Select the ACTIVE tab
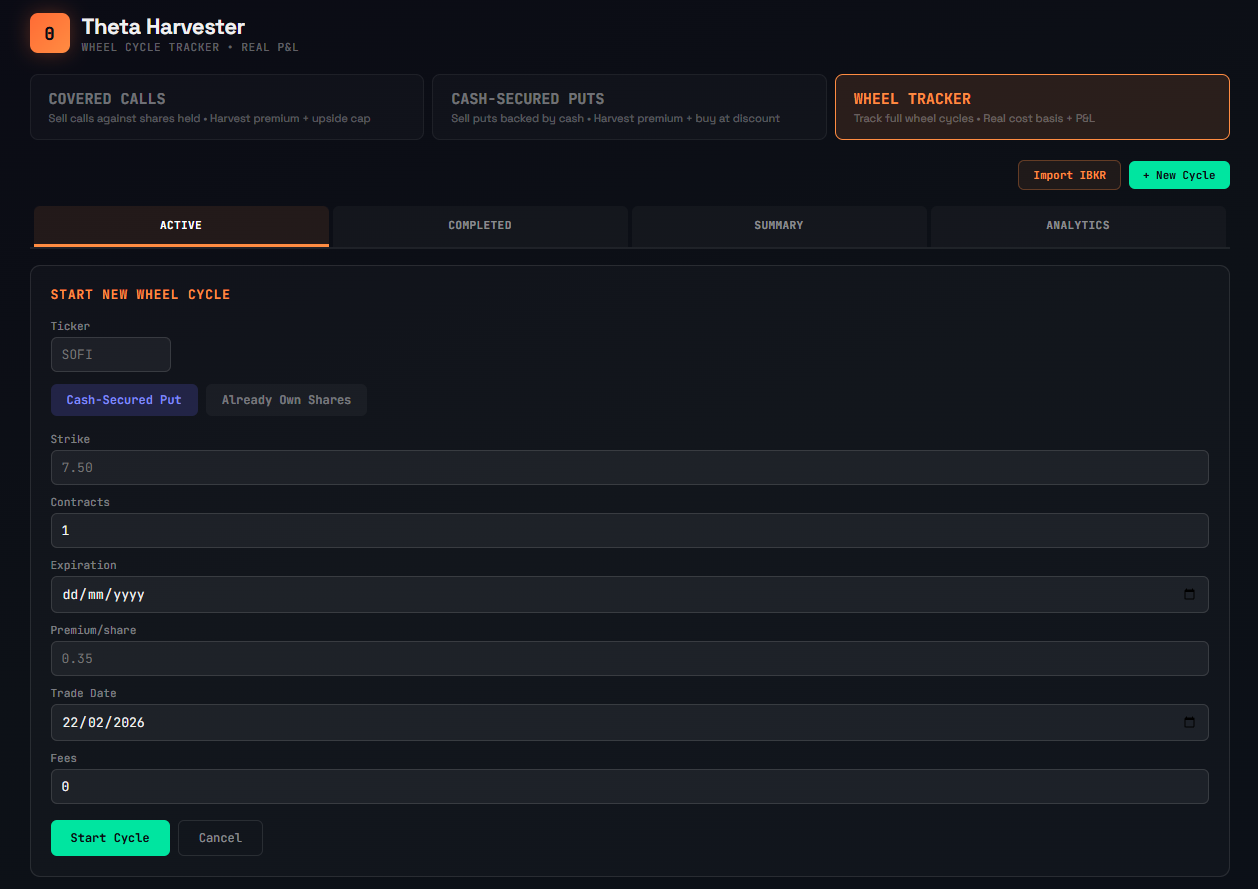 point(181,225)
